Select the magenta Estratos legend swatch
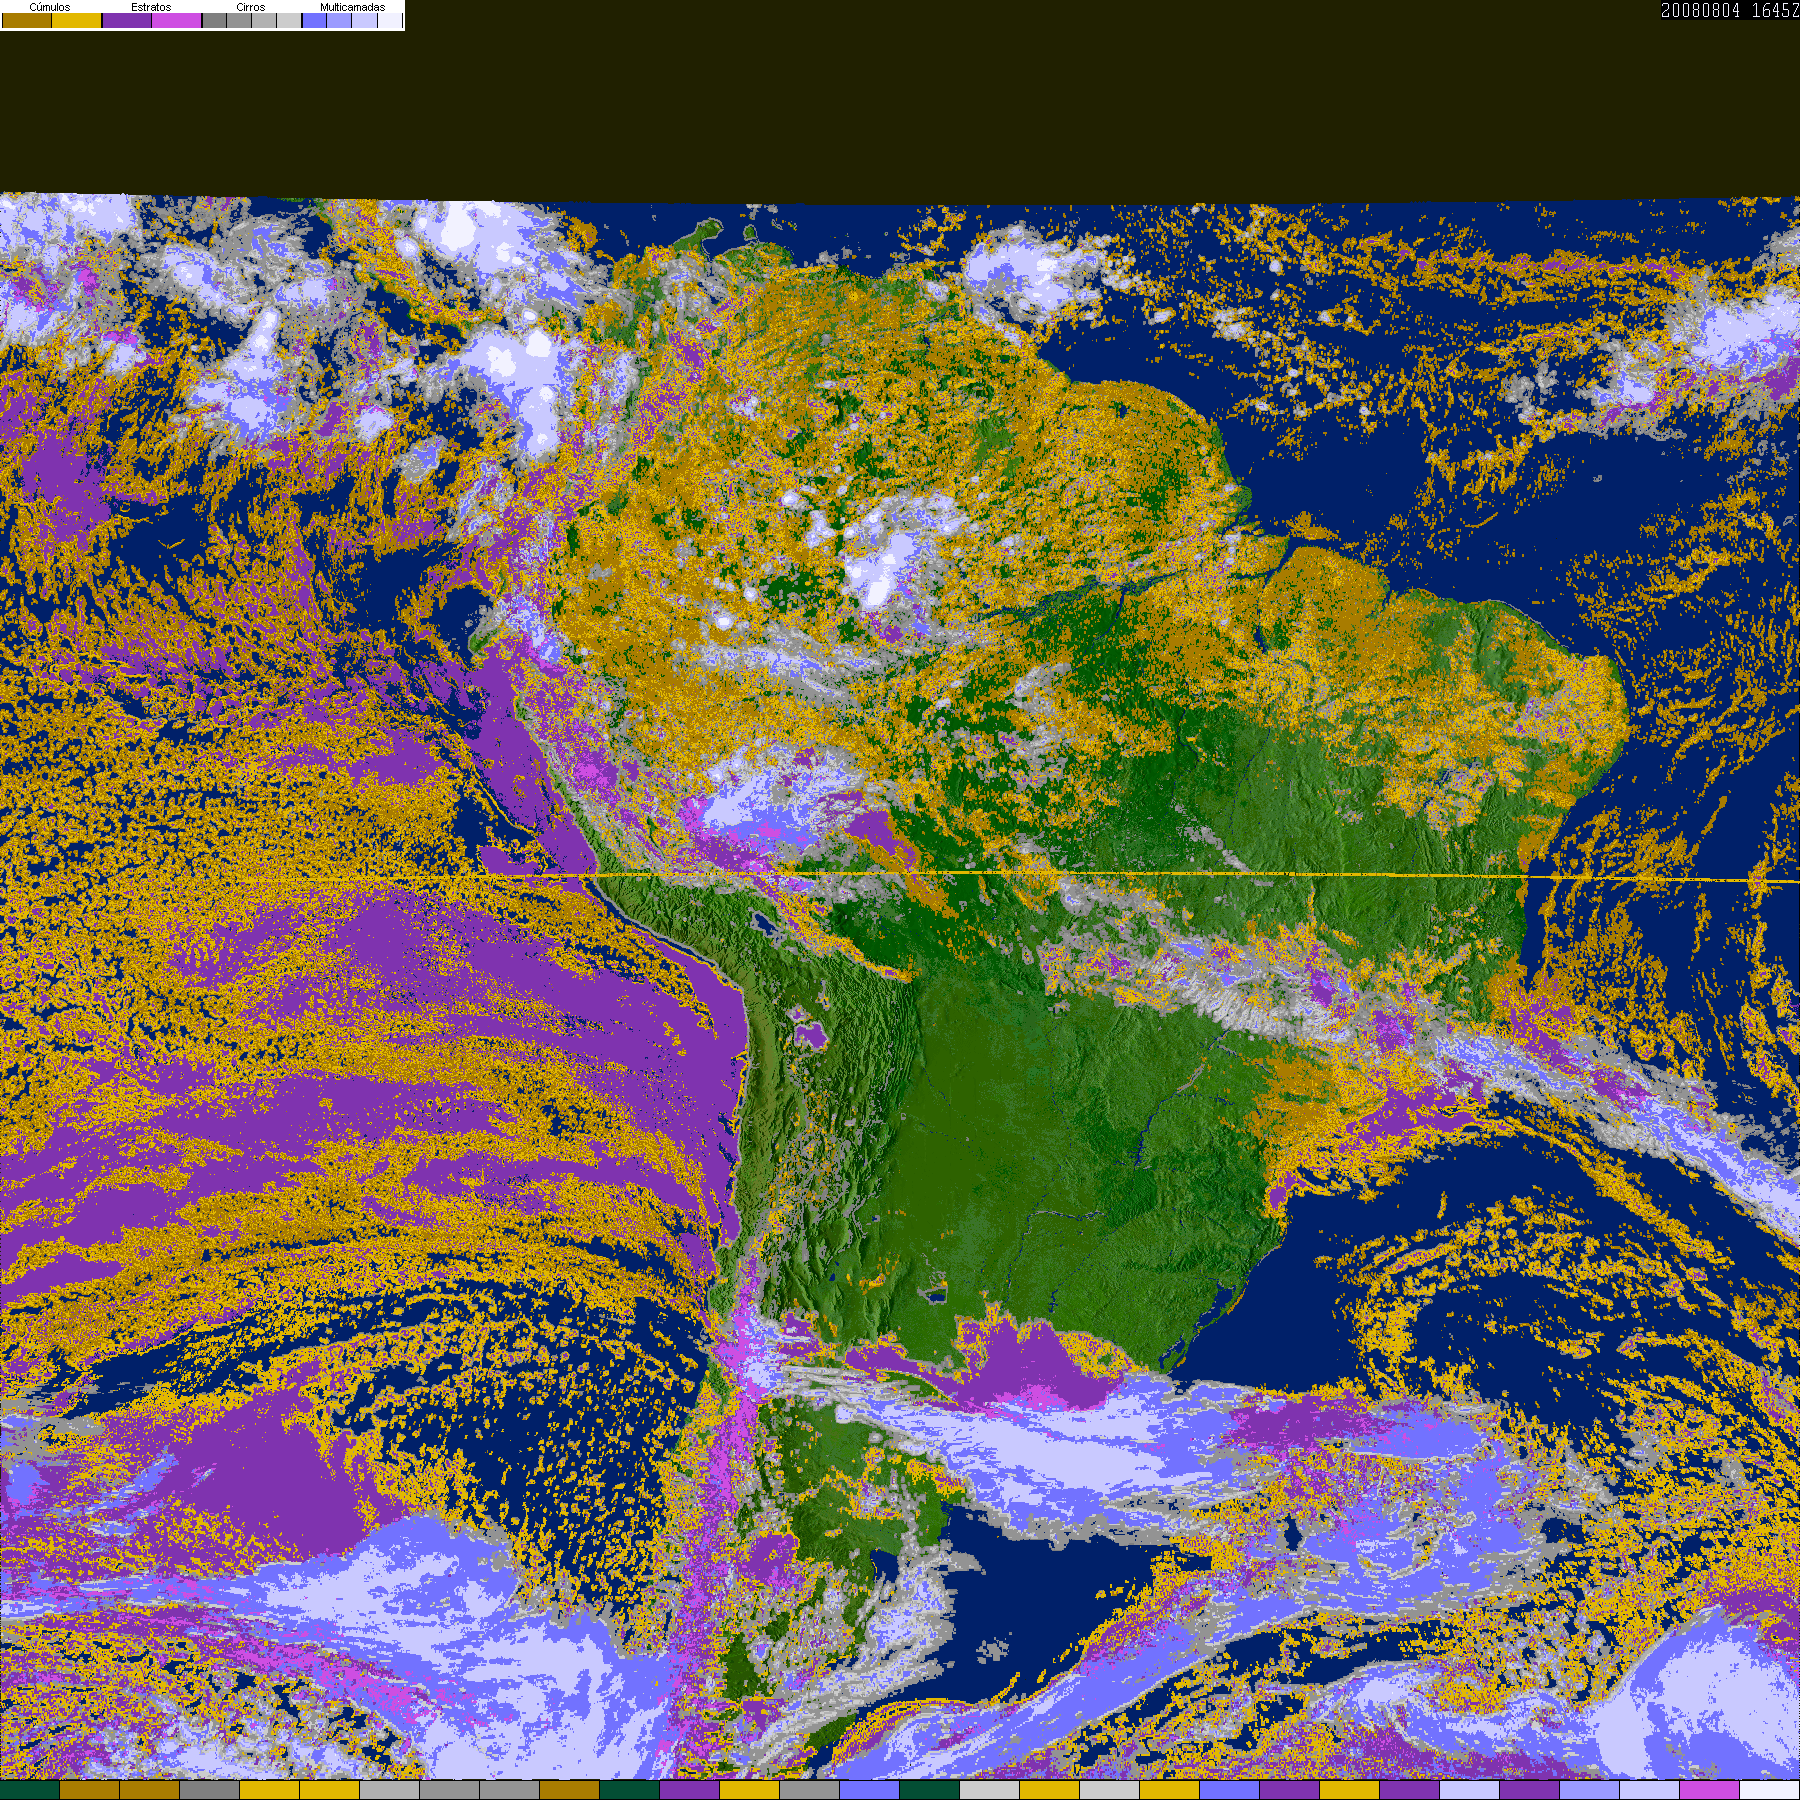 176,20
